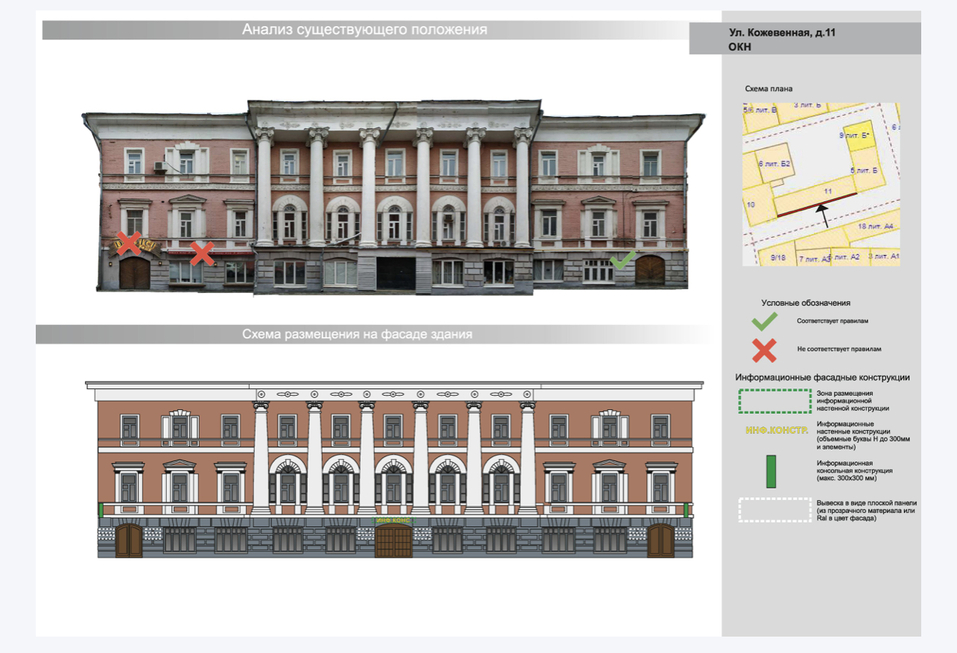Click the white dashed flat panel rectangle
This screenshot has height=653, width=957.
pyautogui.click(x=774, y=510)
